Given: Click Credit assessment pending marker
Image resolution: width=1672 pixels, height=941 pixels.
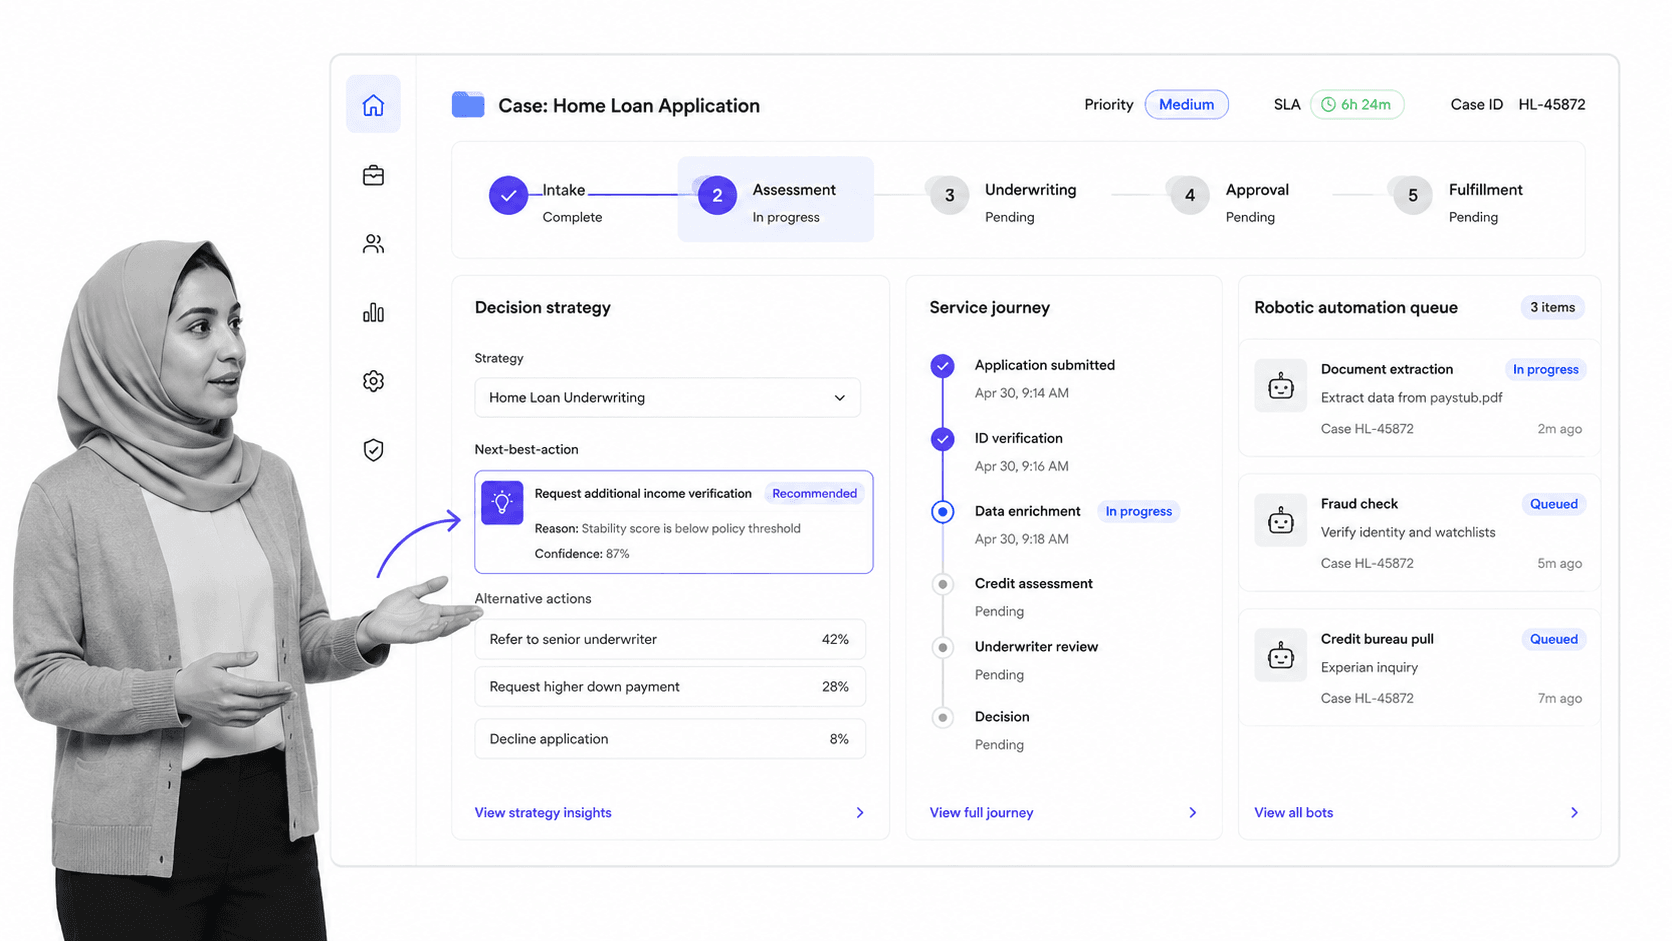Looking at the screenshot, I should click(942, 584).
